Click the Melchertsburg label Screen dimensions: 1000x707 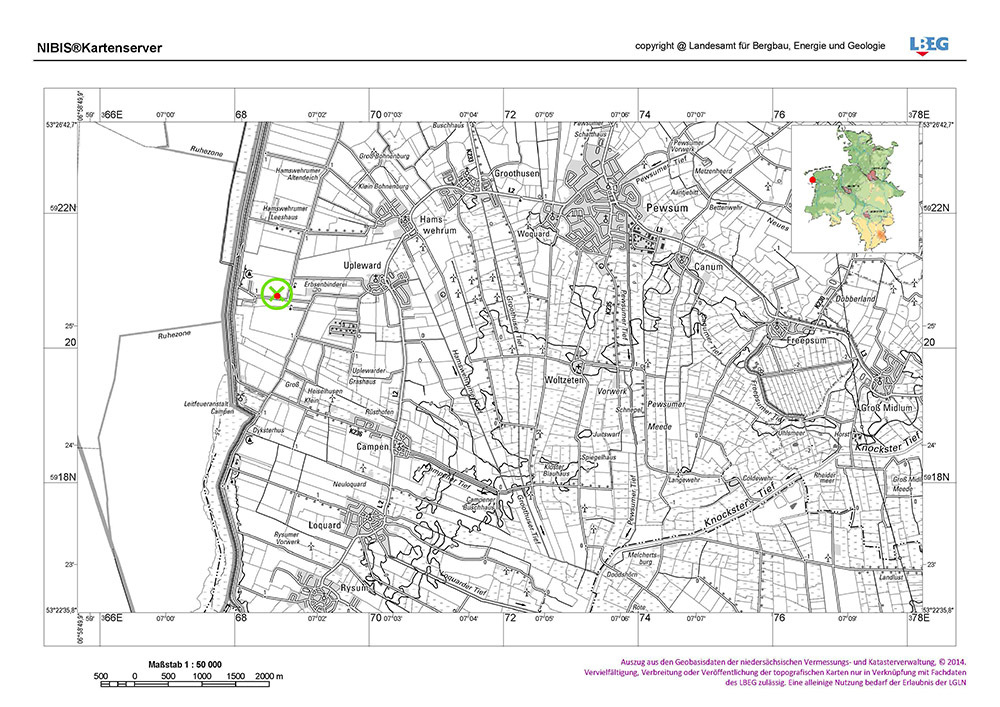(x=642, y=558)
